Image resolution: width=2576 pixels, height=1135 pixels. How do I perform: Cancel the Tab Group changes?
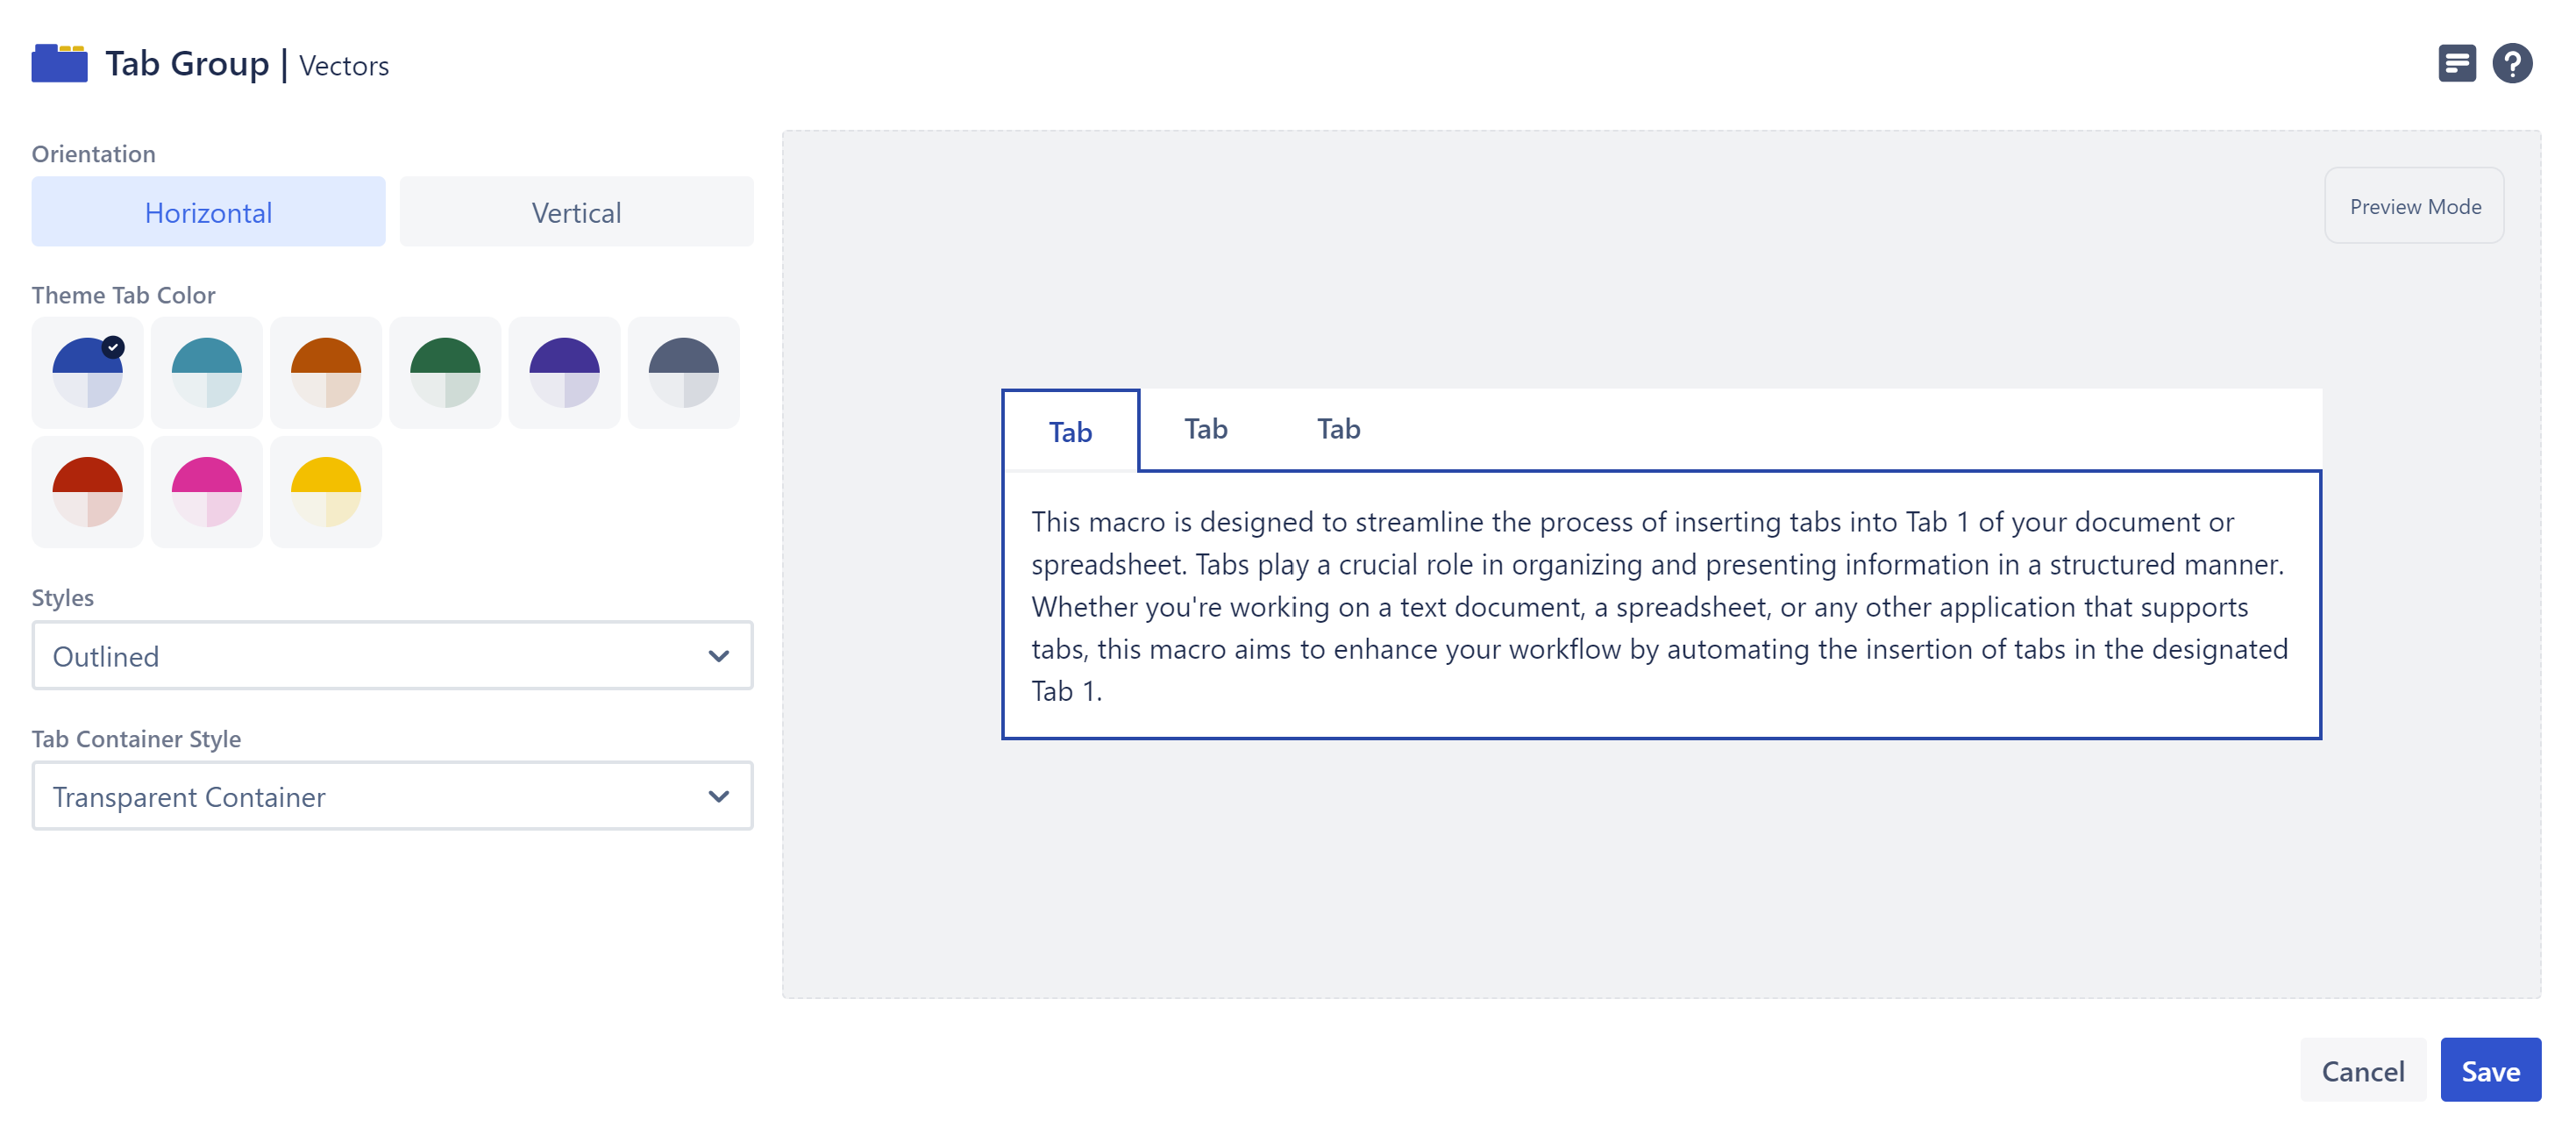tap(2363, 1069)
